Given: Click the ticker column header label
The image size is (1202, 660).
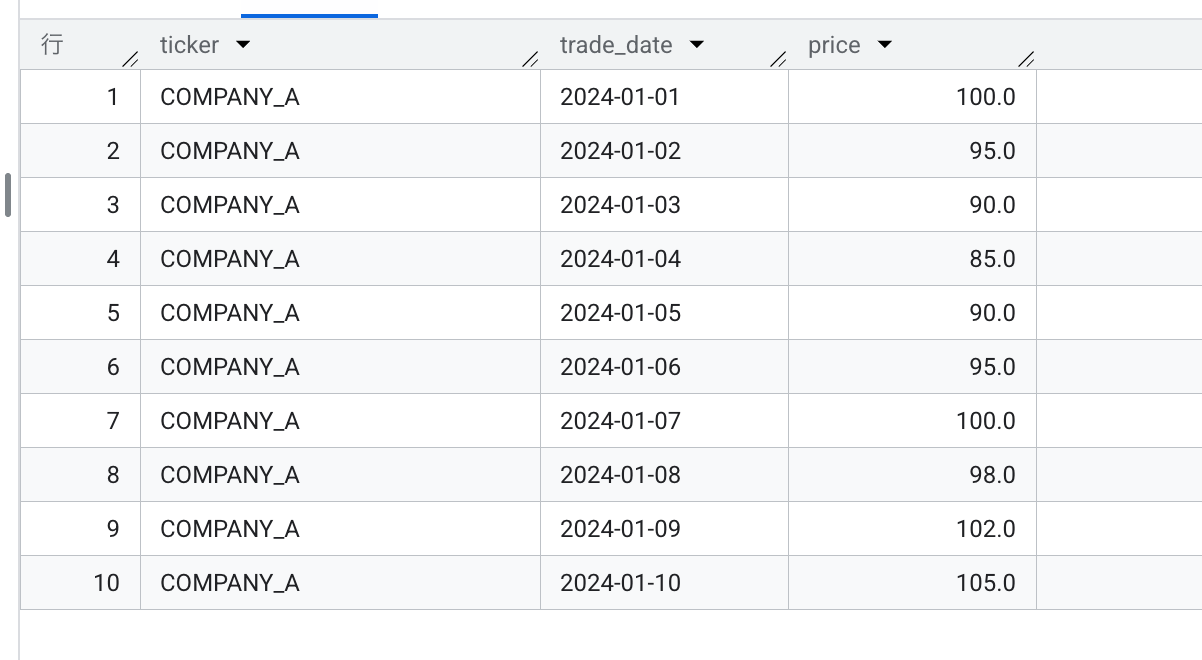Looking at the screenshot, I should coord(190,44).
